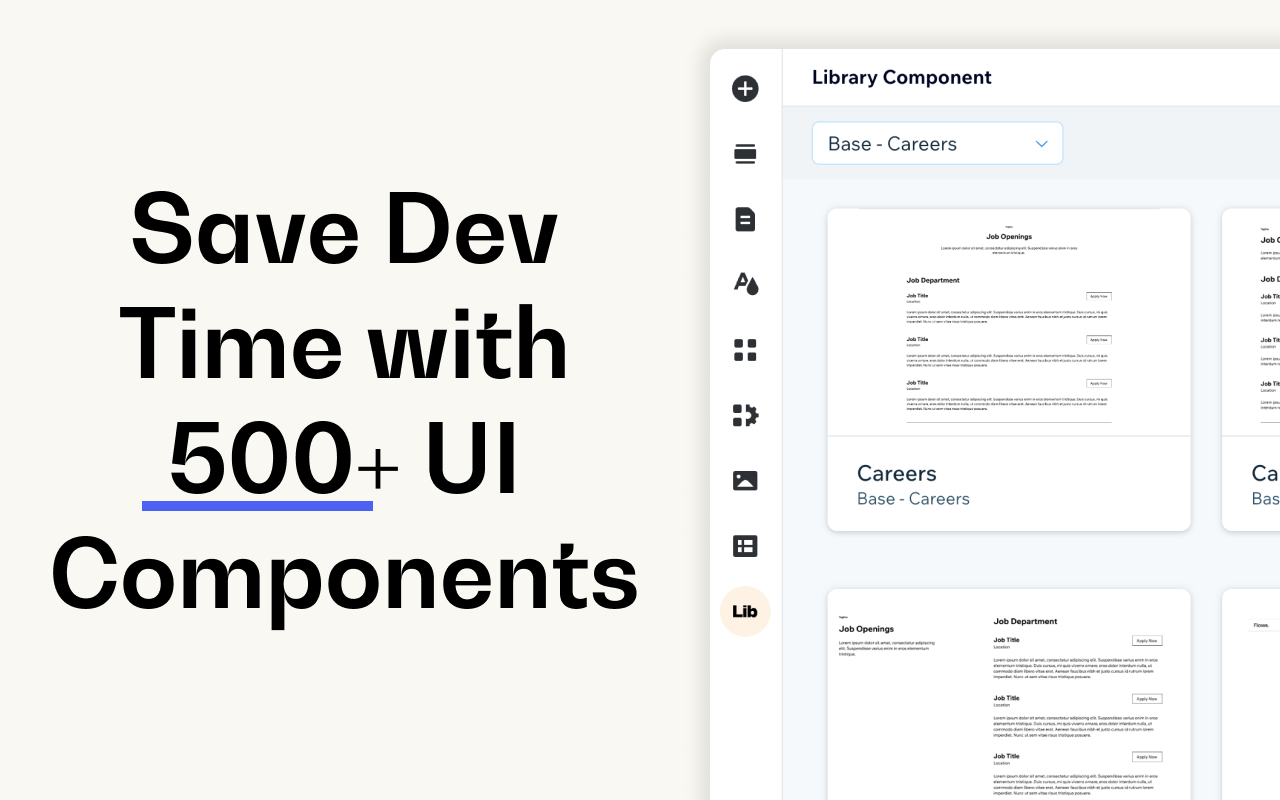This screenshot has height=800, width=1280.
Task: Open the bottom Job Department layout preview
Action: coord(1008,695)
